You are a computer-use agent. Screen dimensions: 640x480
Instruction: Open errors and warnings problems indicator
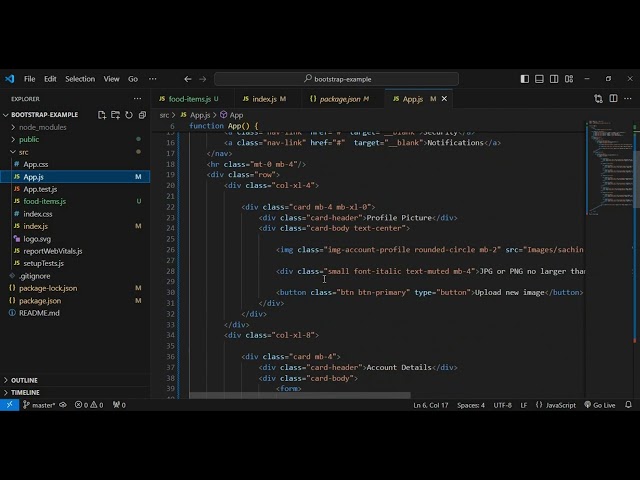coord(89,405)
